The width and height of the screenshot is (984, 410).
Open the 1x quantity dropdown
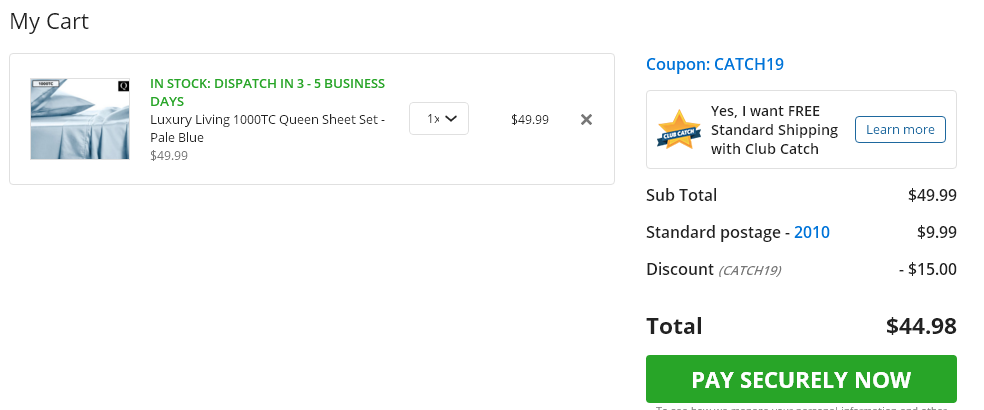pyautogui.click(x=439, y=119)
